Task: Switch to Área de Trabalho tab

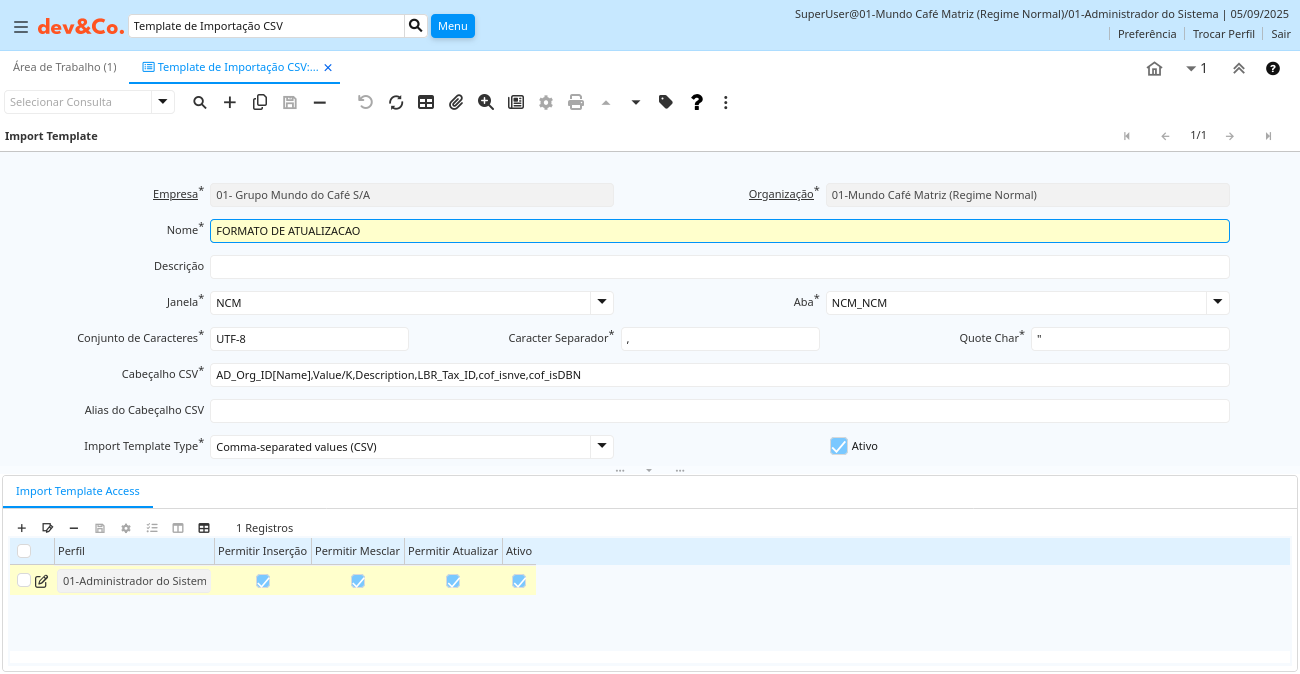Action: [x=64, y=67]
